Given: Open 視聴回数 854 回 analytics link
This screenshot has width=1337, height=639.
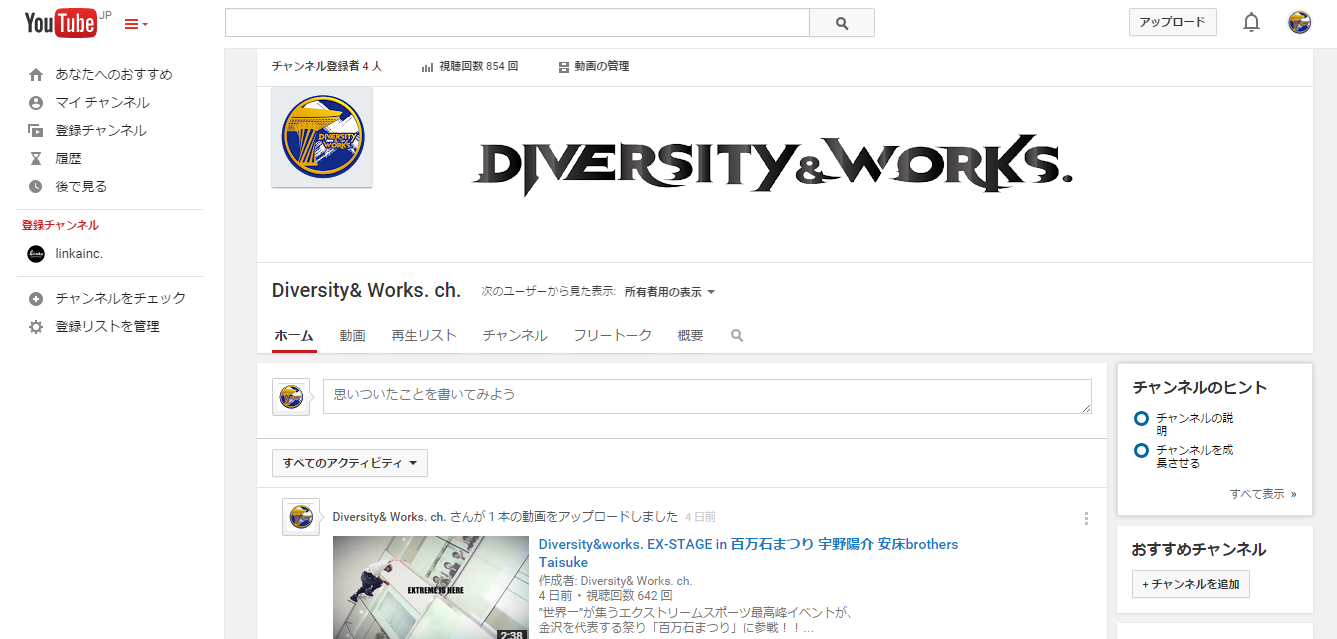Looking at the screenshot, I should [x=478, y=66].
